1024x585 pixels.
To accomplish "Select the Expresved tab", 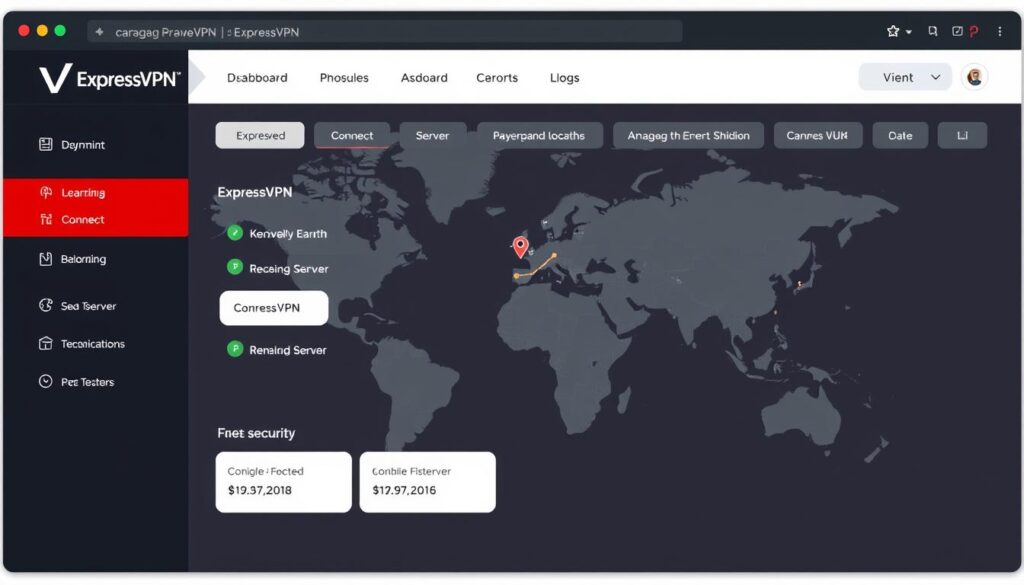I will (x=260, y=135).
